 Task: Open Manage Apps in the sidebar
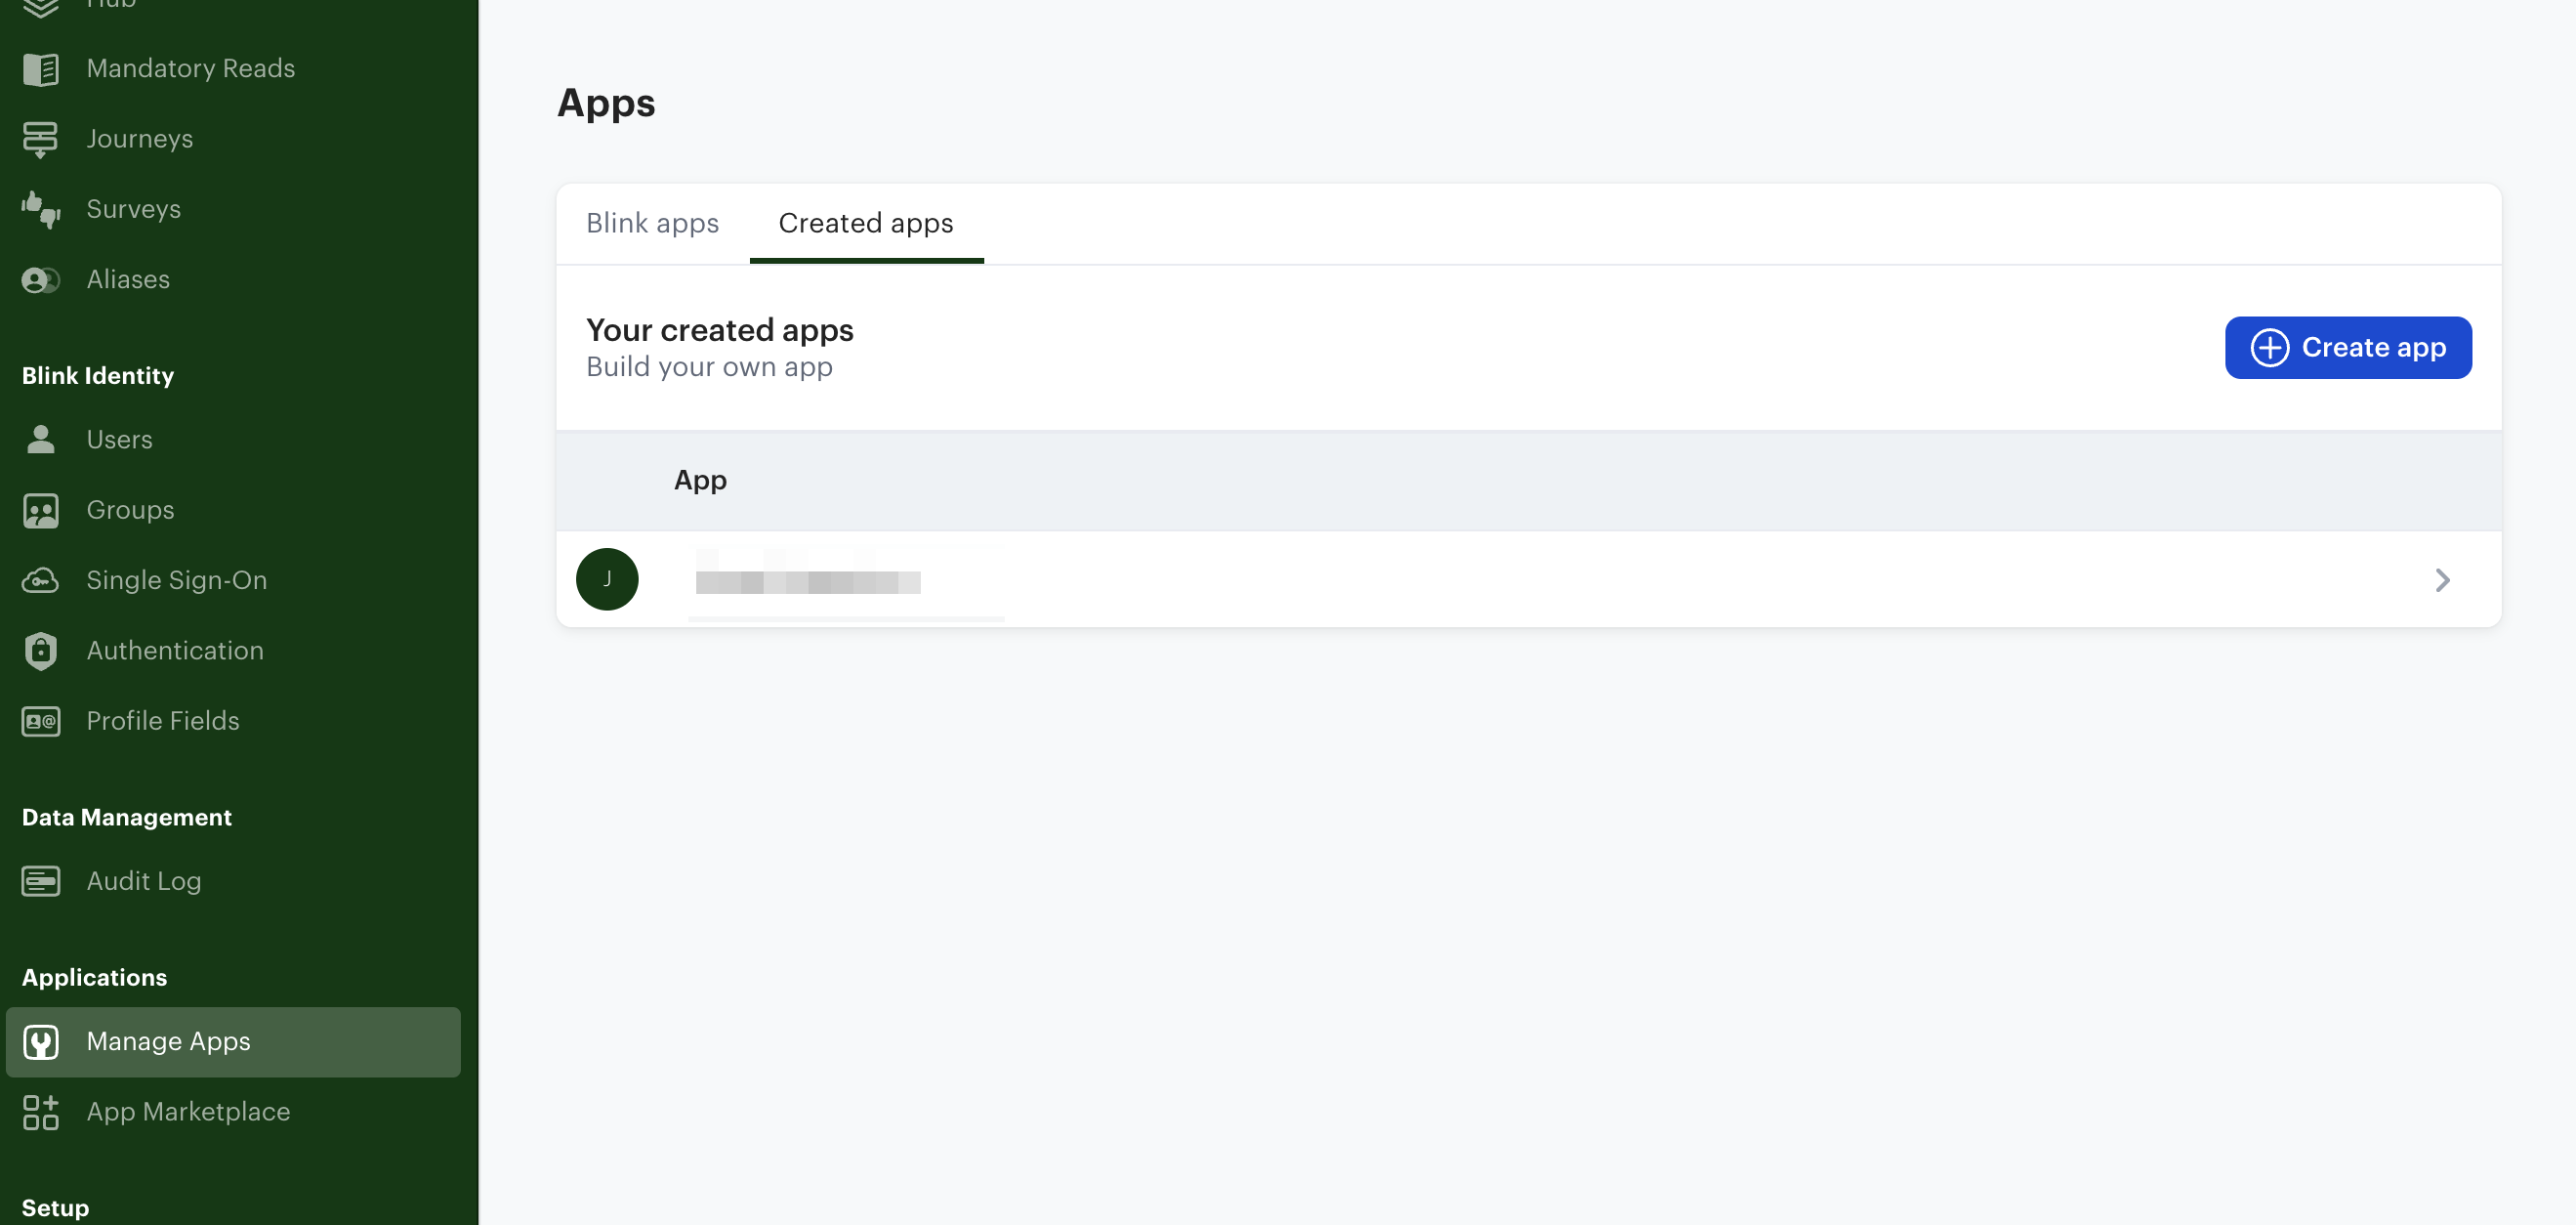tap(168, 1041)
